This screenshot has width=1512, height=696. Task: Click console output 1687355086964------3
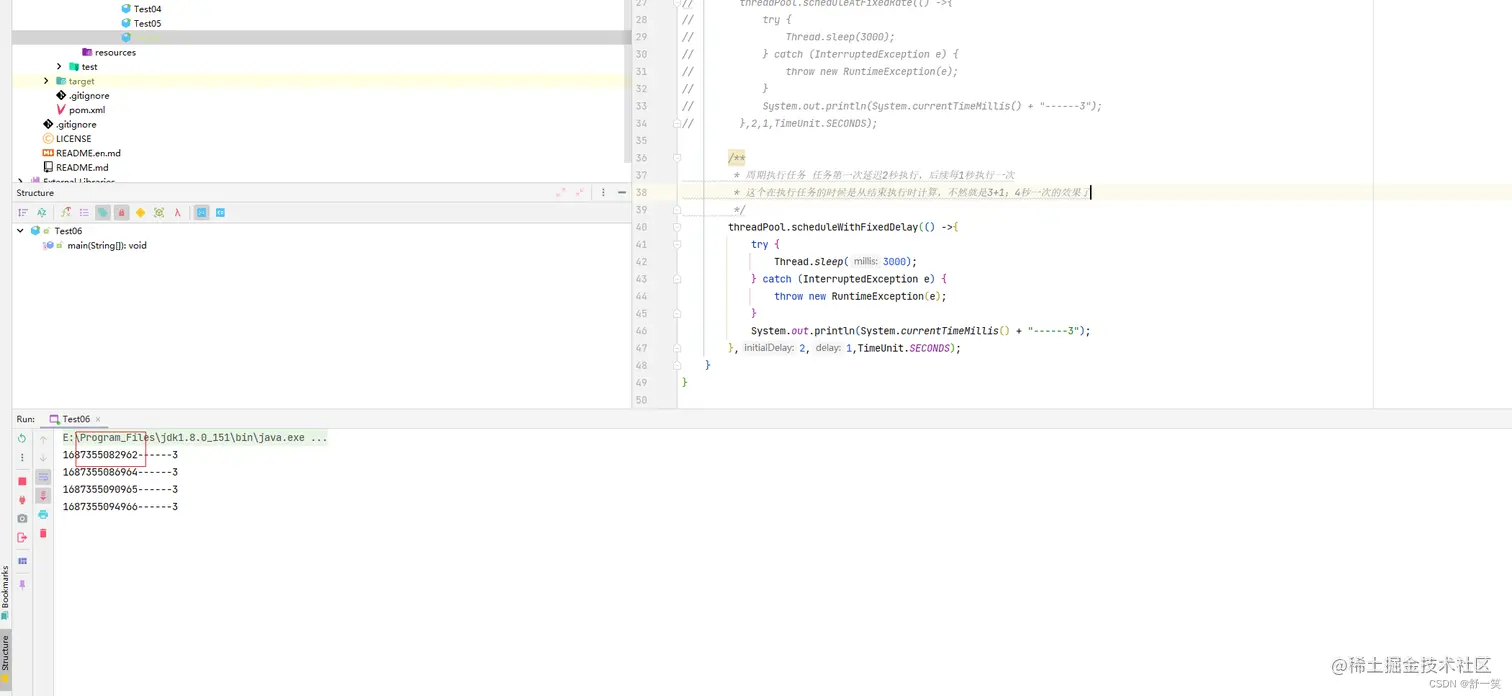click(x=120, y=472)
